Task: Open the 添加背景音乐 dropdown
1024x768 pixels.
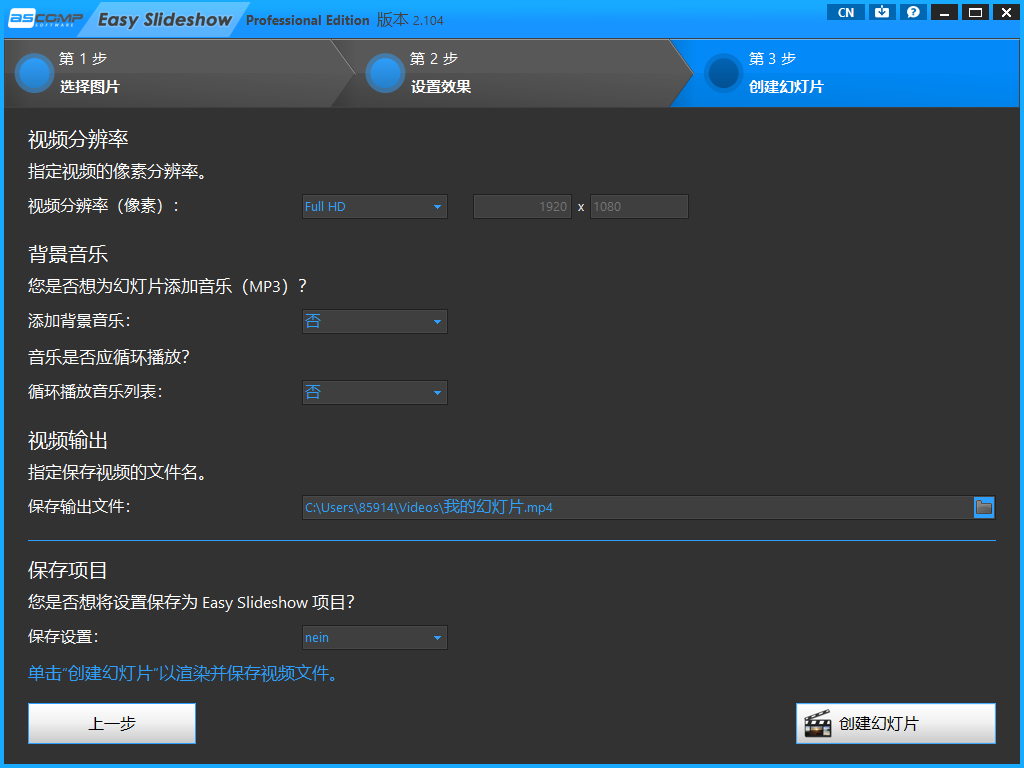Action: pos(375,321)
